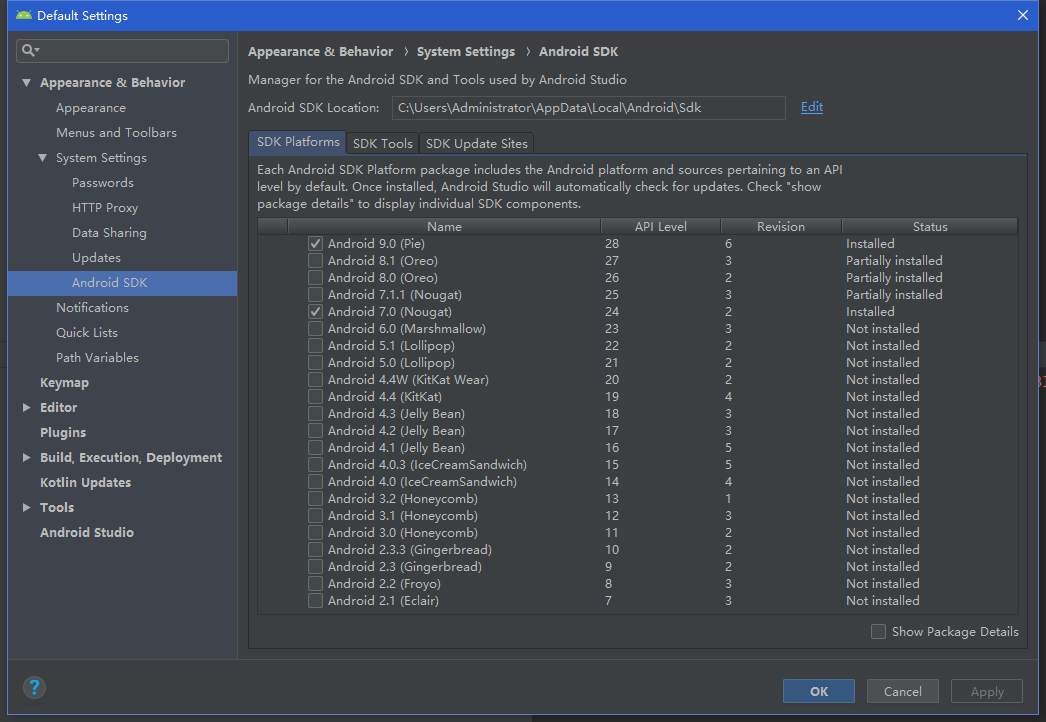Screen dimensions: 1046x722
Task: Open Path Variables settings
Action: click(97, 358)
